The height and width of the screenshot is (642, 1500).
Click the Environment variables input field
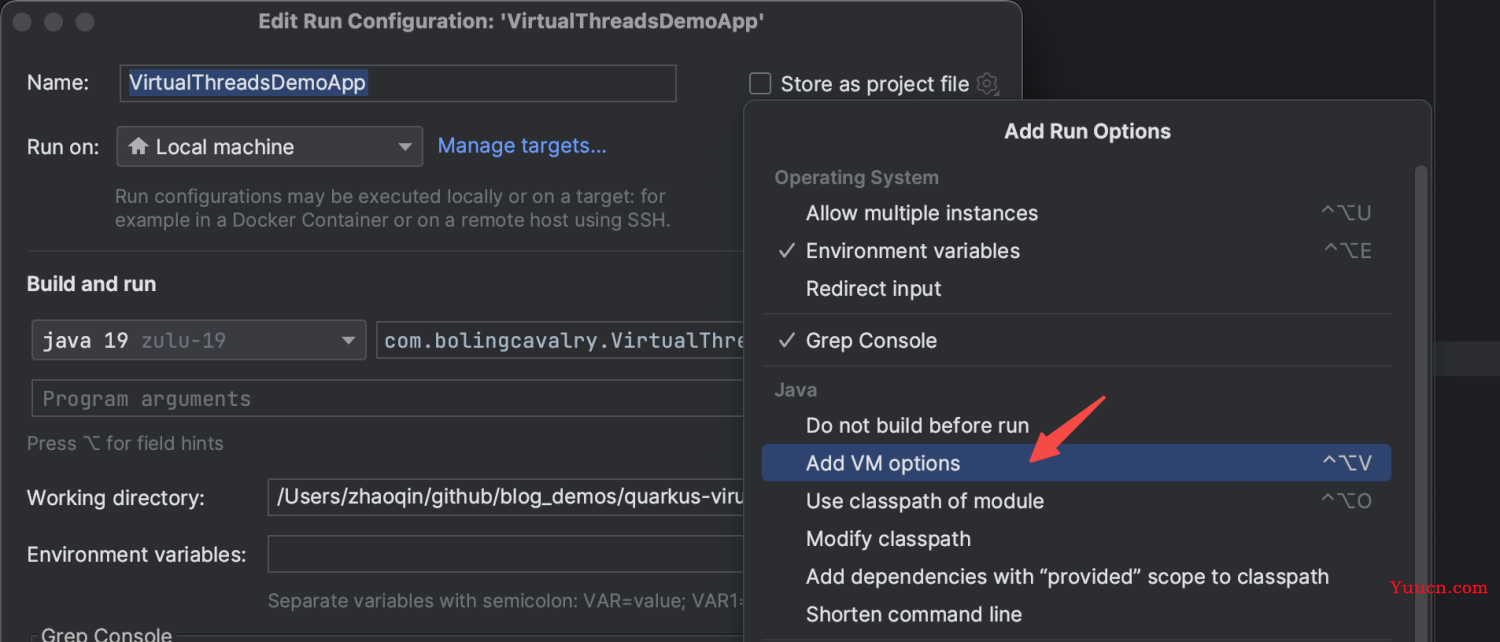[x=506, y=554]
